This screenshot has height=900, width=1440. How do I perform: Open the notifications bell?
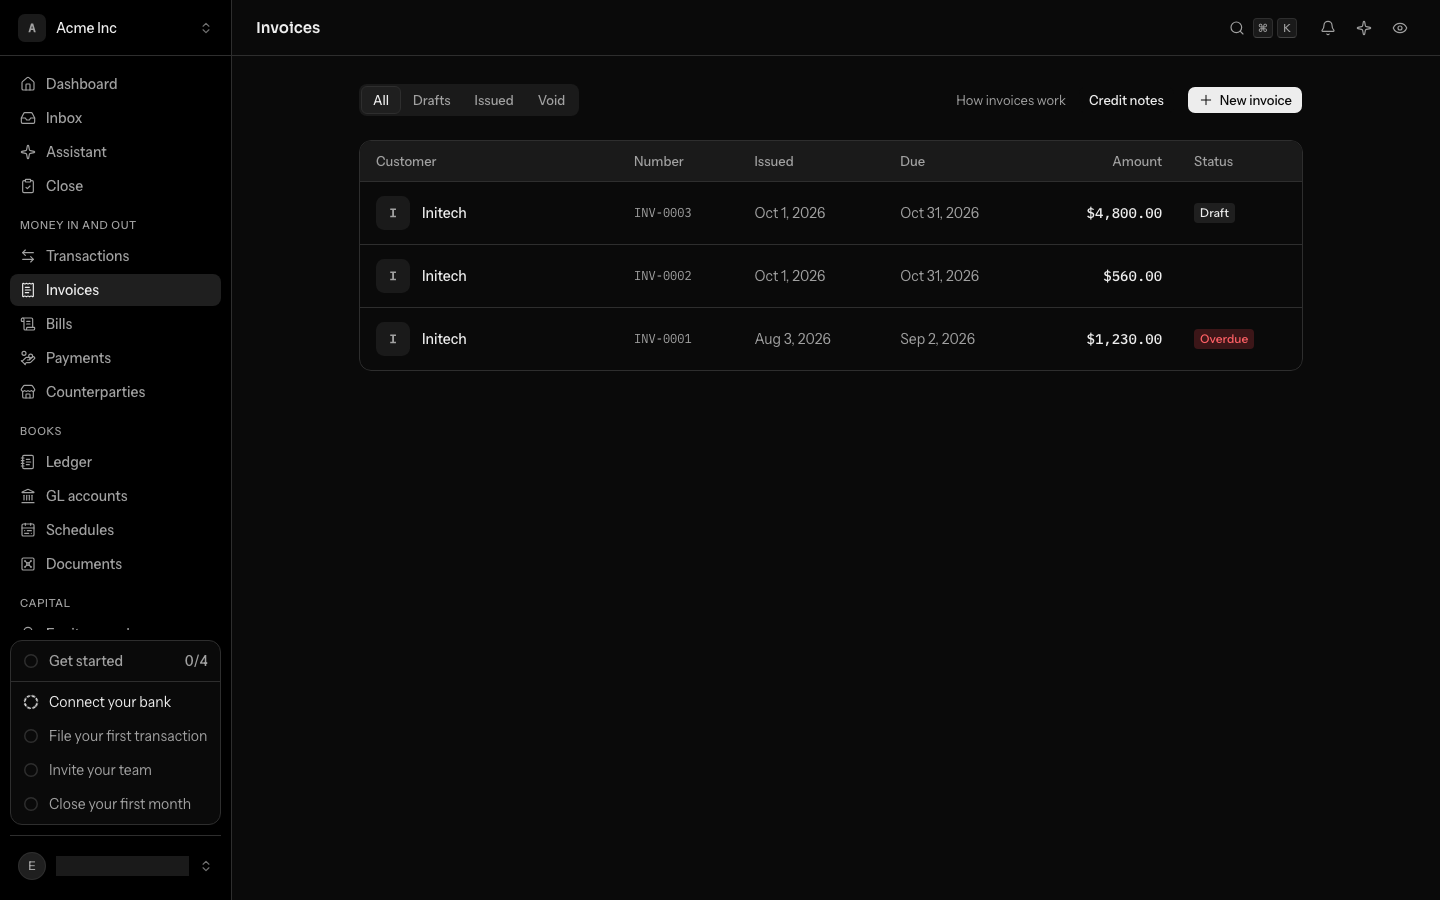[1328, 28]
